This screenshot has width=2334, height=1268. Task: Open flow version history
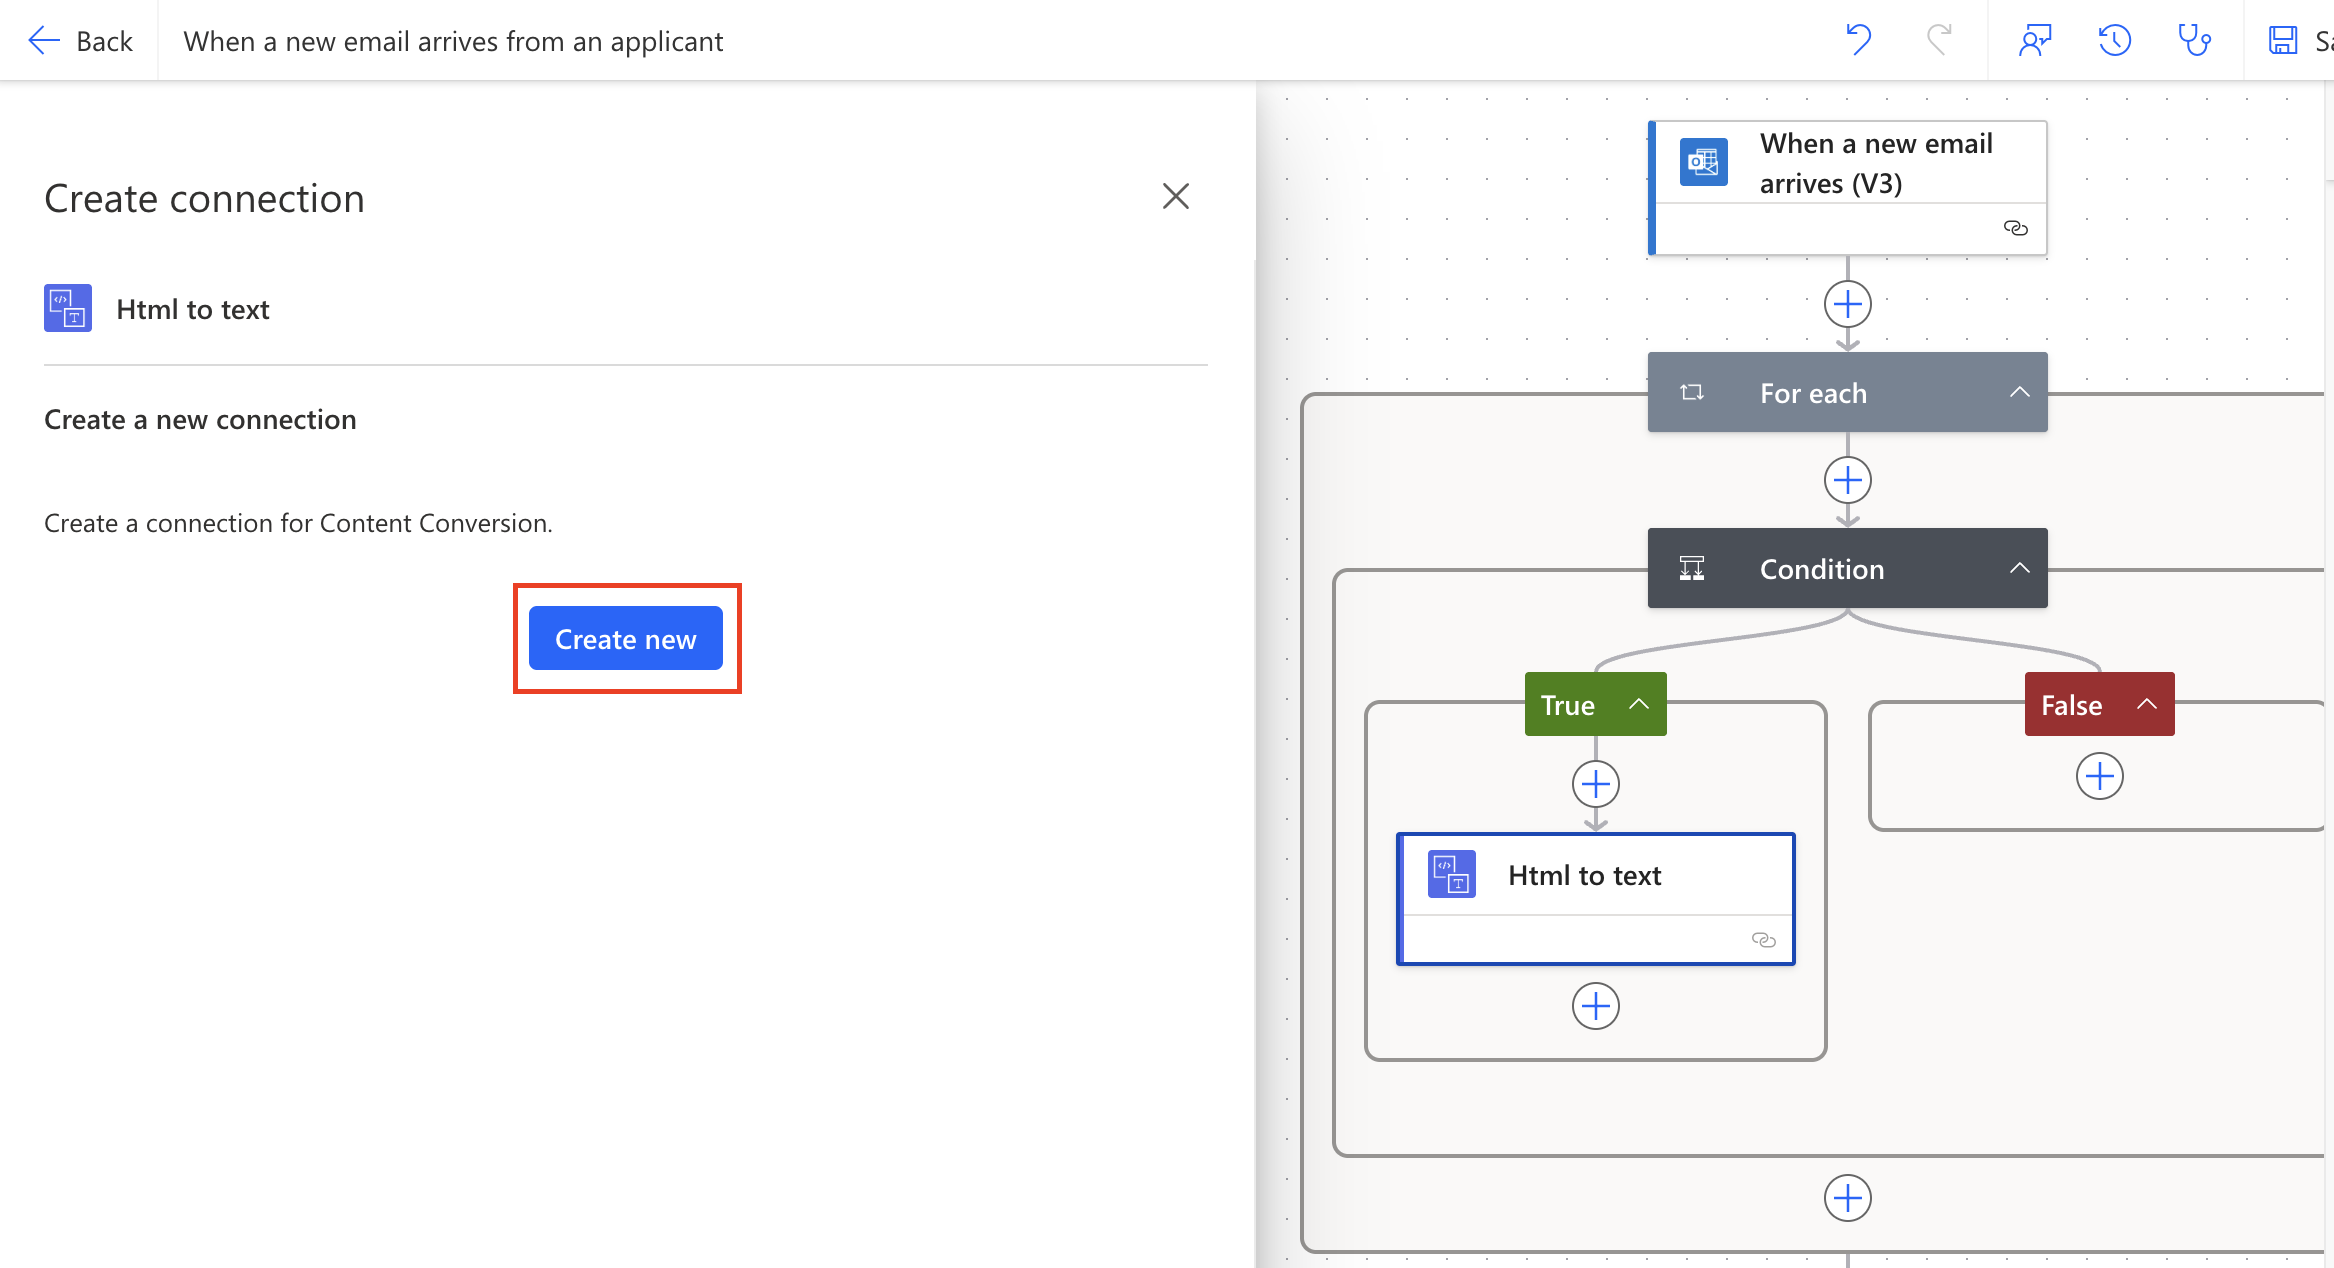(2114, 40)
